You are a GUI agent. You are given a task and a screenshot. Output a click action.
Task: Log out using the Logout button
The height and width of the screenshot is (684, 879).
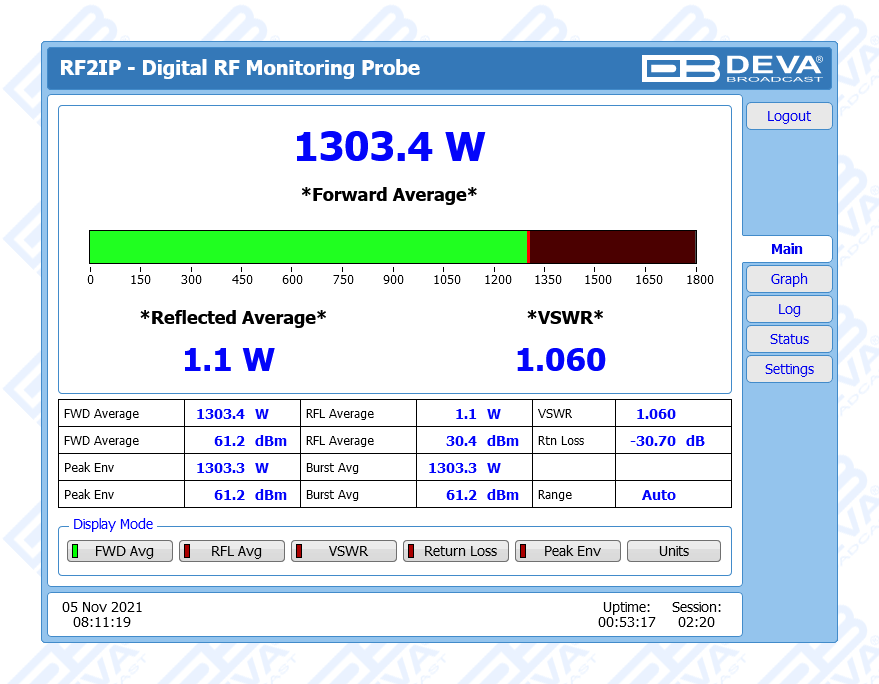coord(788,116)
